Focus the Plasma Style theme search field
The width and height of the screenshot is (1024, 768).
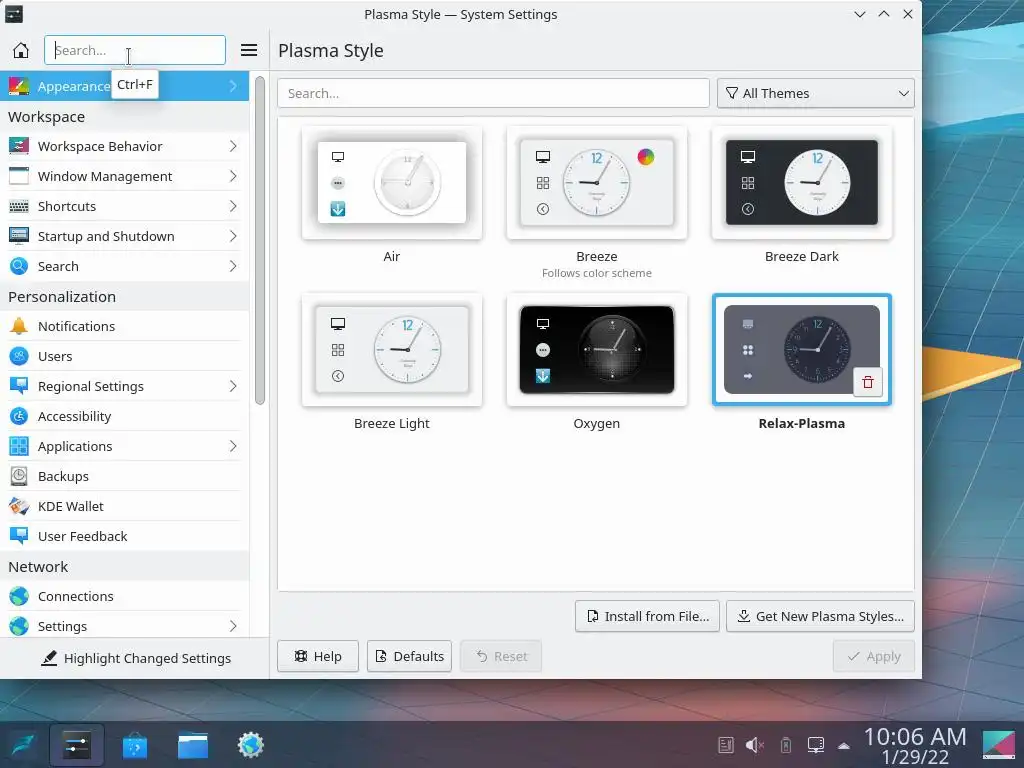pos(494,93)
